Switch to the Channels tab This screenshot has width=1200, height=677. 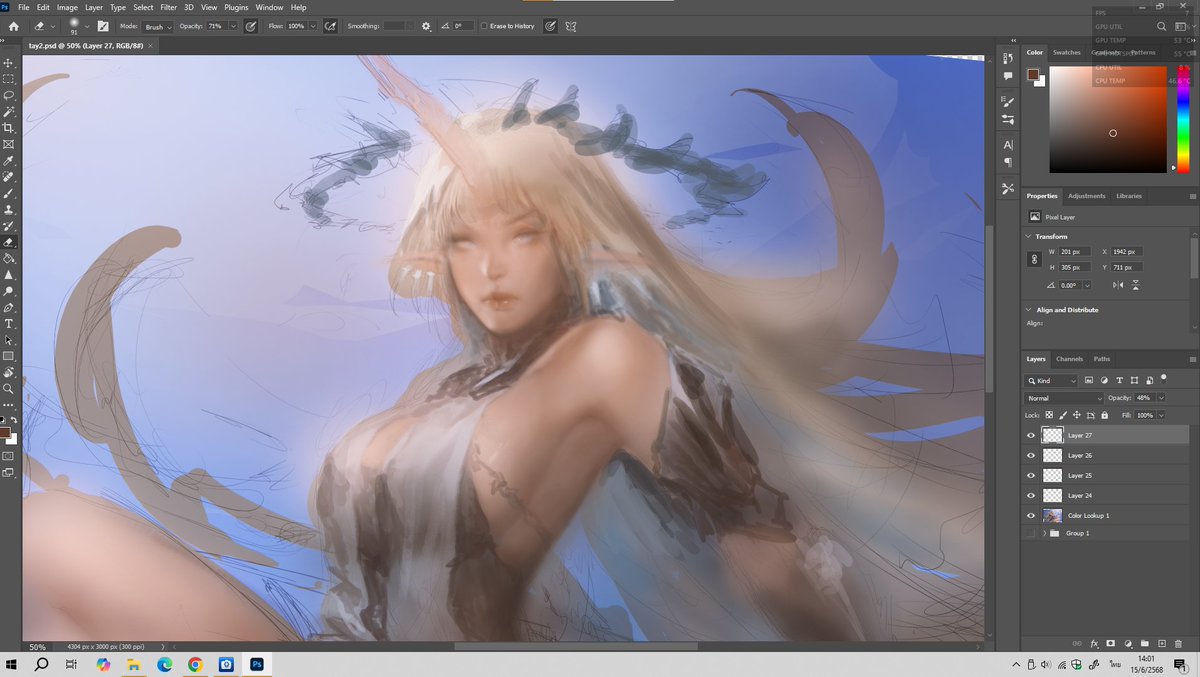point(1069,359)
